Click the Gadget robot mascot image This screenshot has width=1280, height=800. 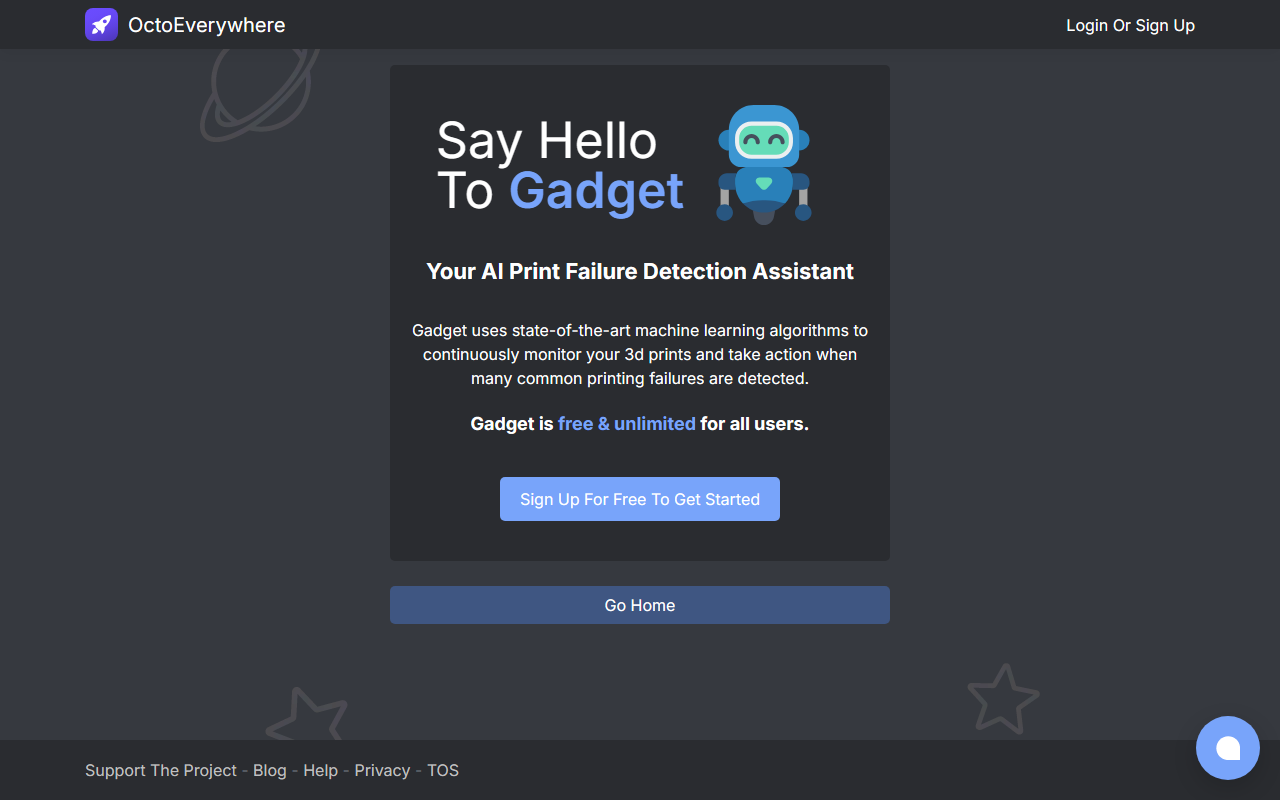click(x=764, y=165)
